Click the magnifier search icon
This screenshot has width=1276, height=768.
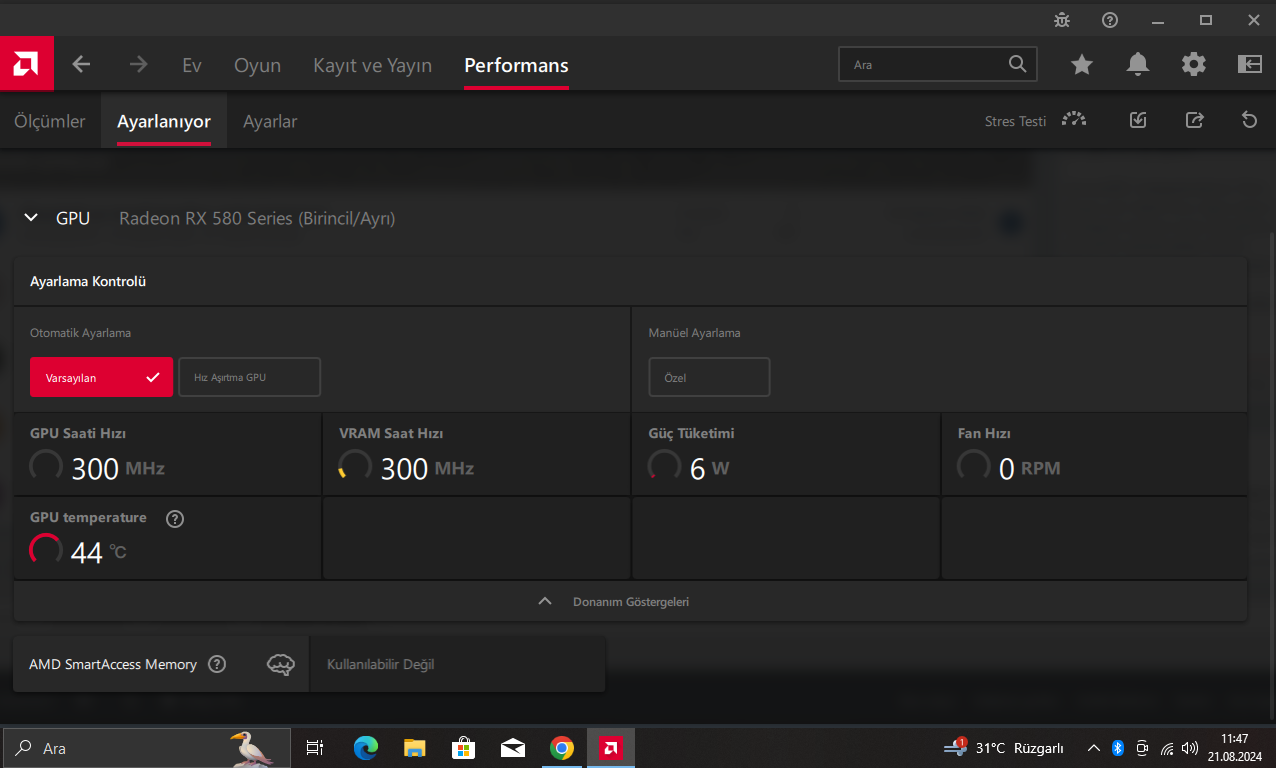point(1017,64)
